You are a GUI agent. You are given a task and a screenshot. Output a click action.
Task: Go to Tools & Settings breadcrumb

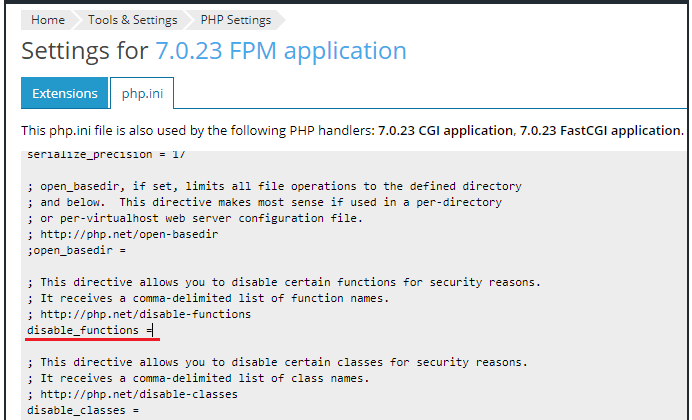(132, 20)
